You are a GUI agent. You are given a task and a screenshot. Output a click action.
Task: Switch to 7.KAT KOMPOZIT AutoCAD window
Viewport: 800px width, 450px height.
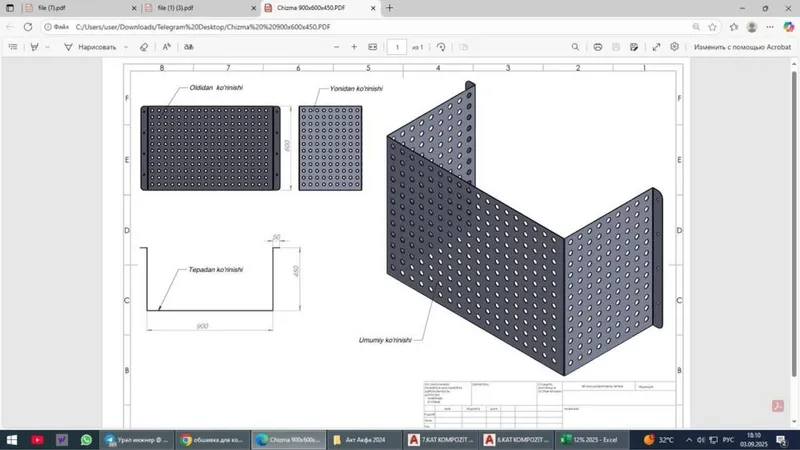coord(440,440)
